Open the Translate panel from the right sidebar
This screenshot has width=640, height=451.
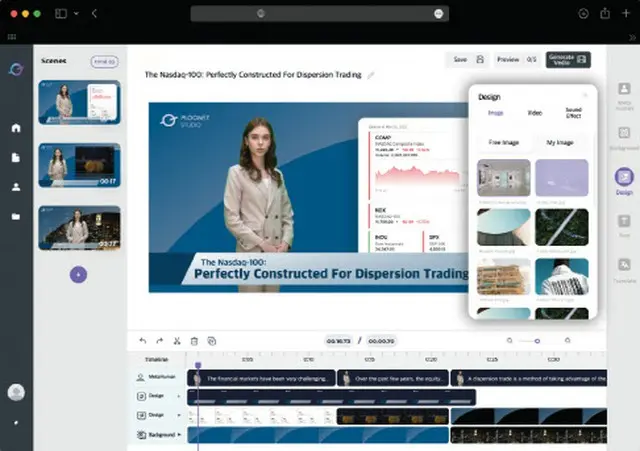tap(624, 270)
